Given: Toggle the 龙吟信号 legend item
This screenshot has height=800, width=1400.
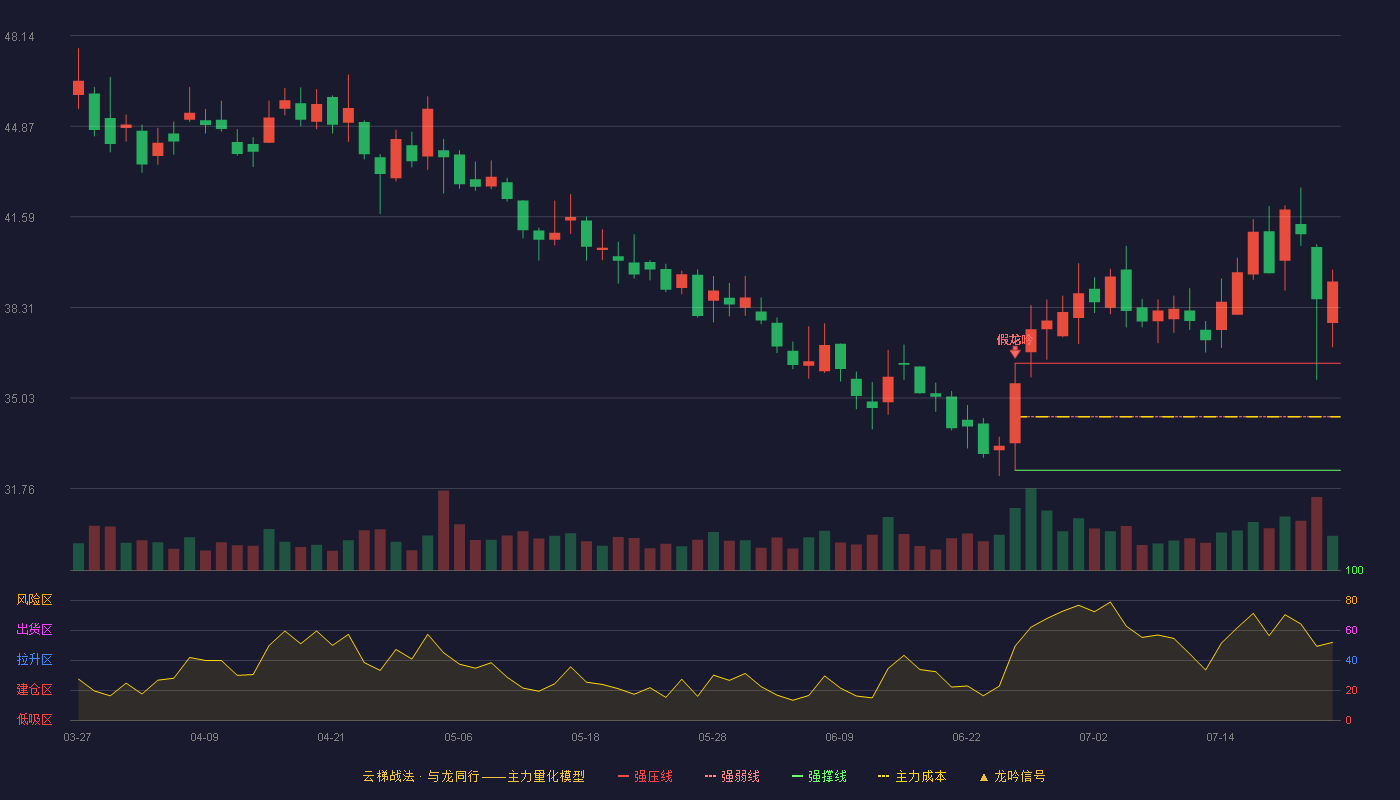Looking at the screenshot, I should pos(1012,776).
